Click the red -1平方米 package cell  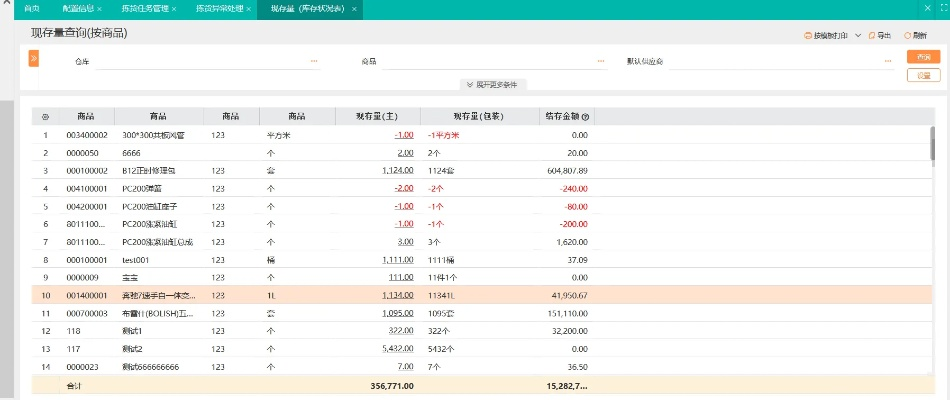click(443, 136)
